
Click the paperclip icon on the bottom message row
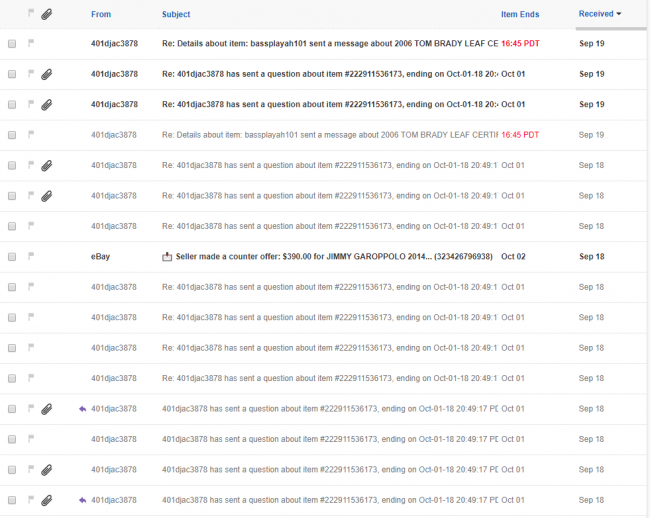[47, 499]
